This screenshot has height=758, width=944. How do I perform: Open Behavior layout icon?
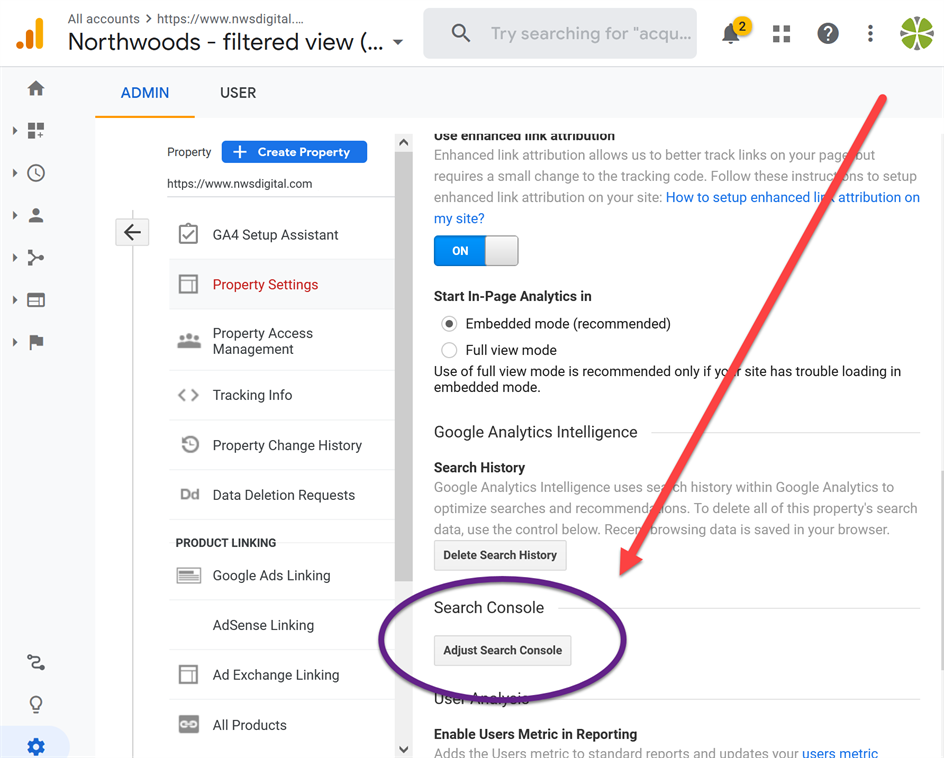pos(36,300)
